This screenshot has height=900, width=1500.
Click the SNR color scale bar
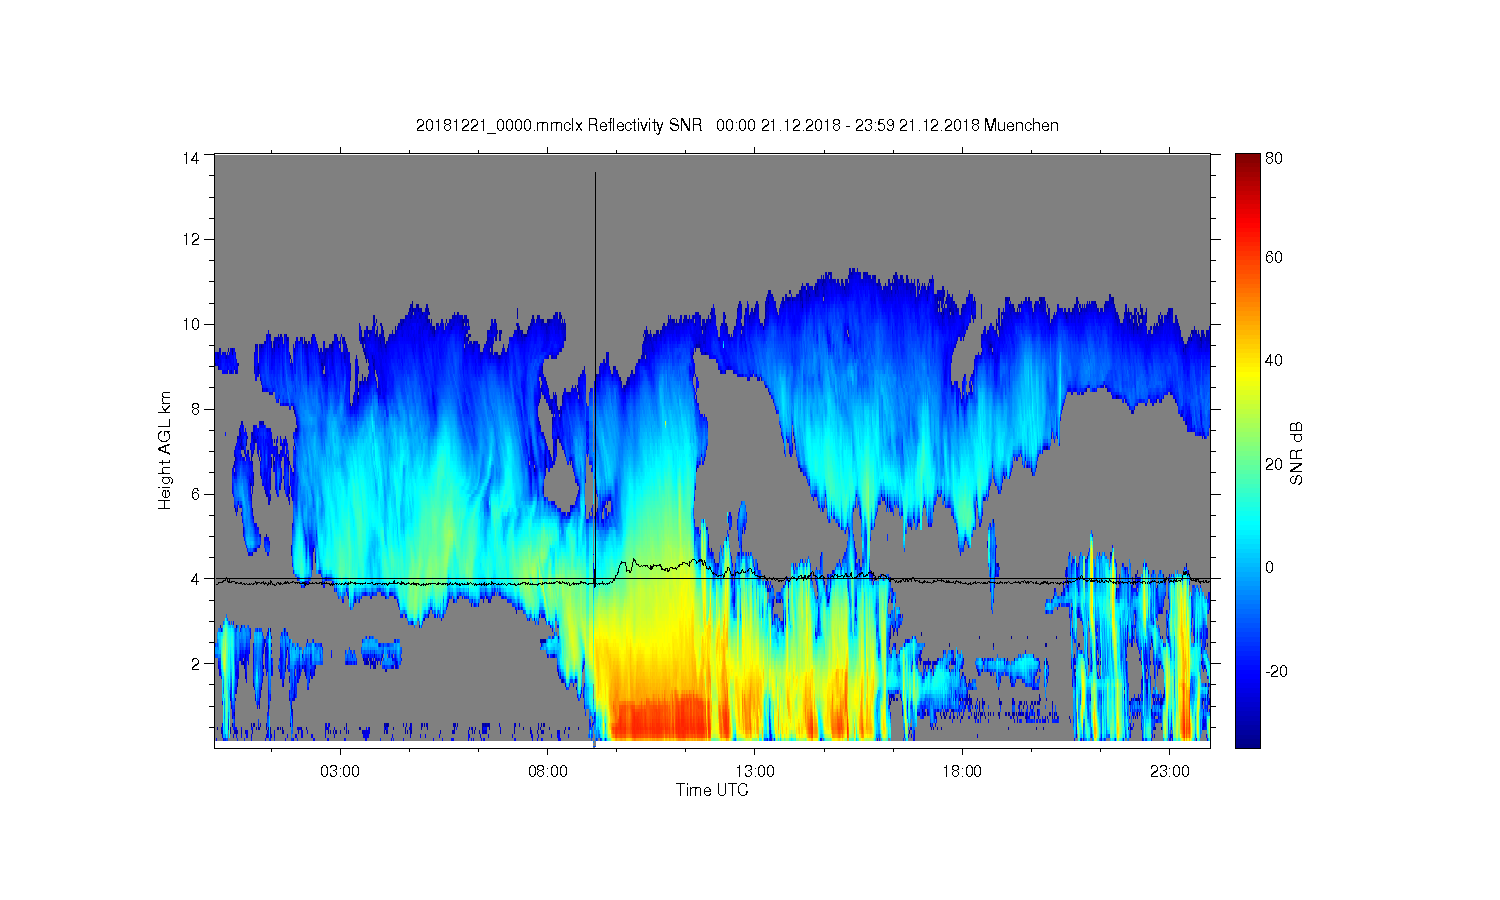coord(1247,450)
